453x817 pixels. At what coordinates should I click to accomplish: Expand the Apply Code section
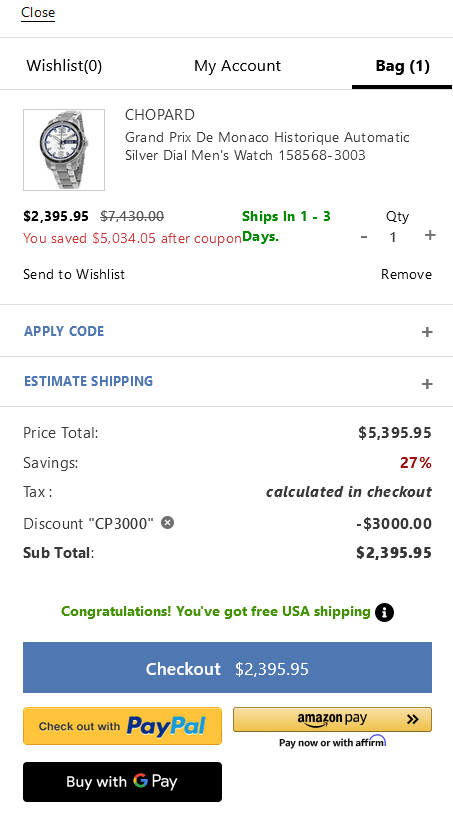(x=226, y=331)
